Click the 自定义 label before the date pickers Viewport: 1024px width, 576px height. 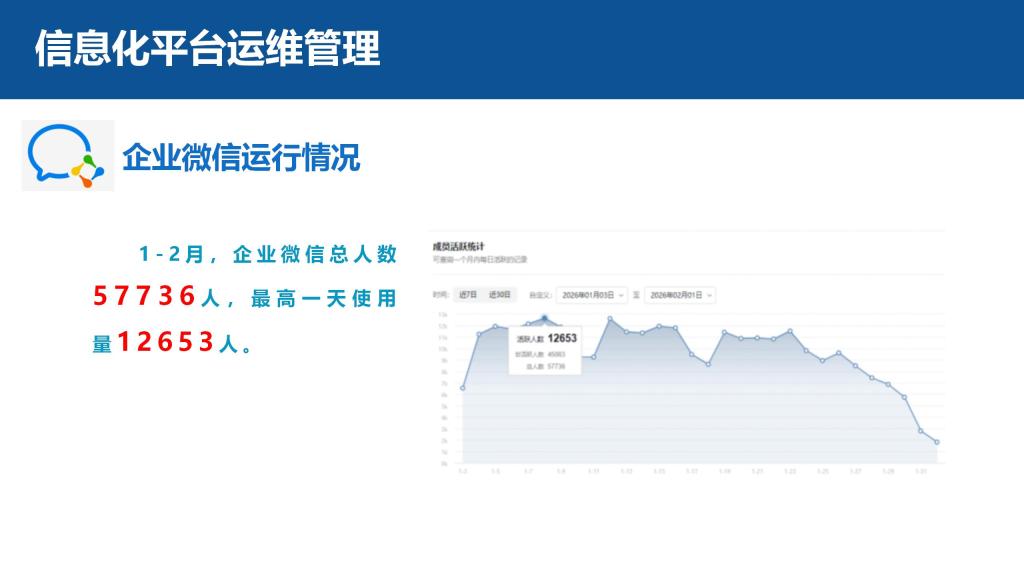tap(539, 295)
